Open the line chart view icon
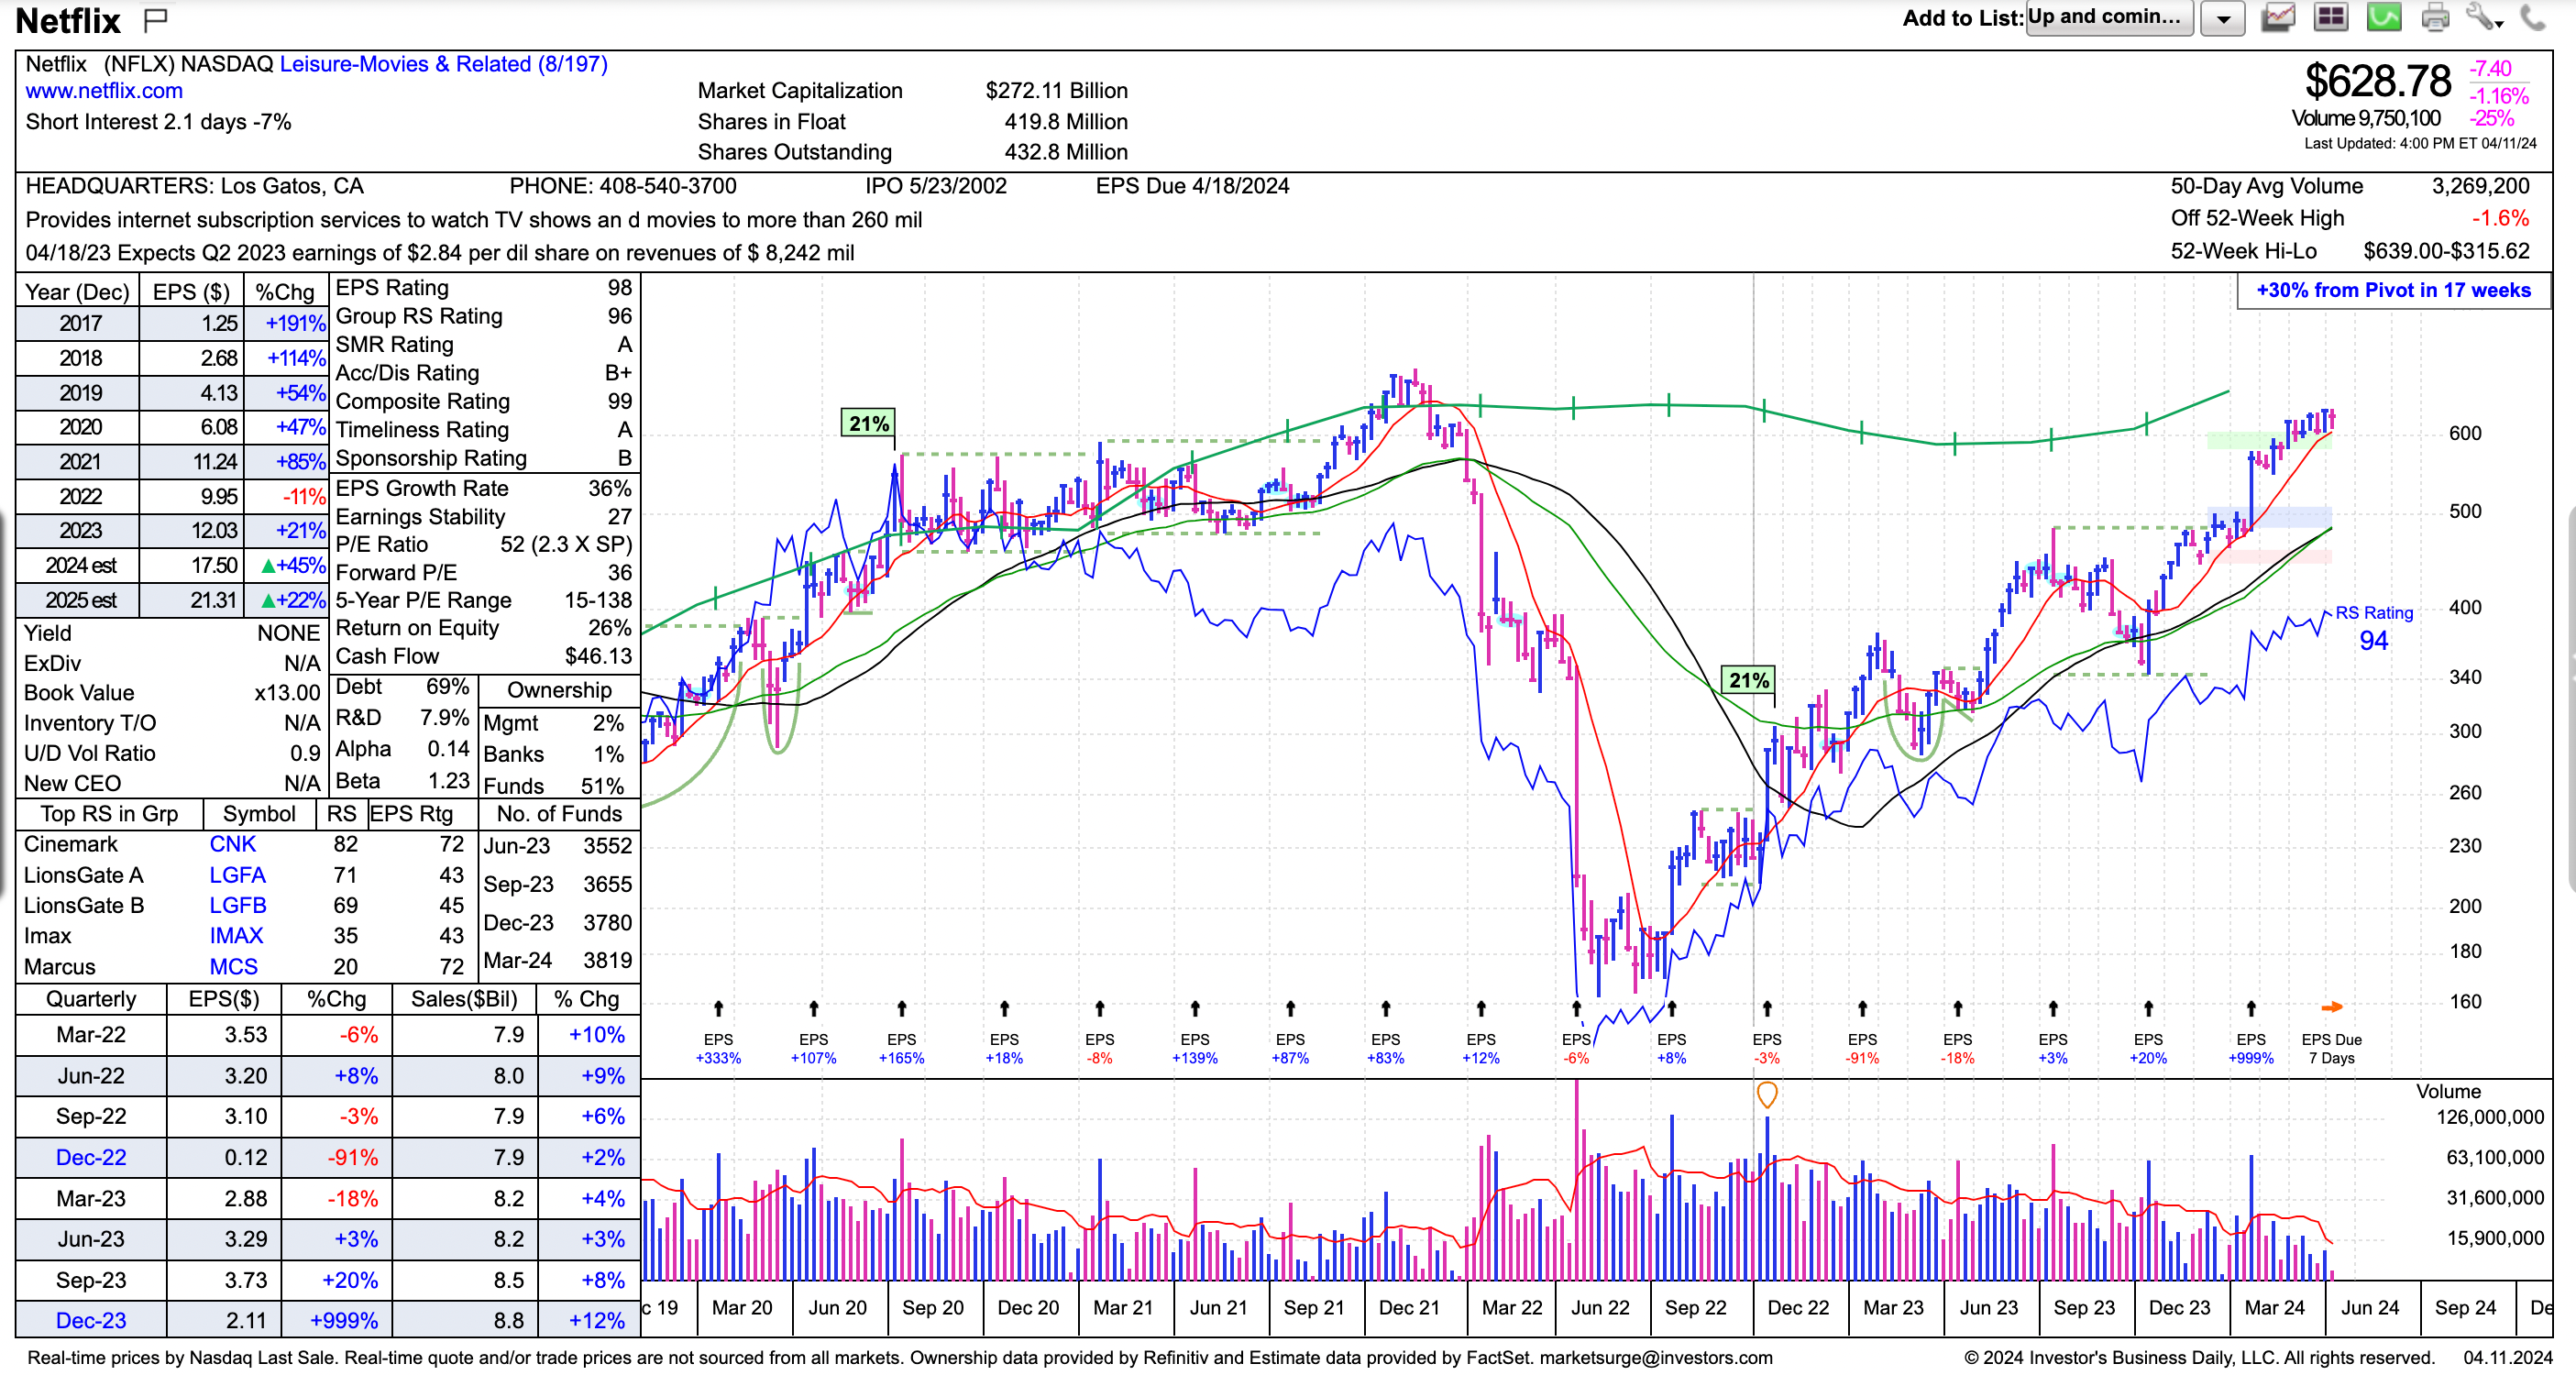Image resolution: width=2576 pixels, height=1375 pixels. click(2278, 17)
